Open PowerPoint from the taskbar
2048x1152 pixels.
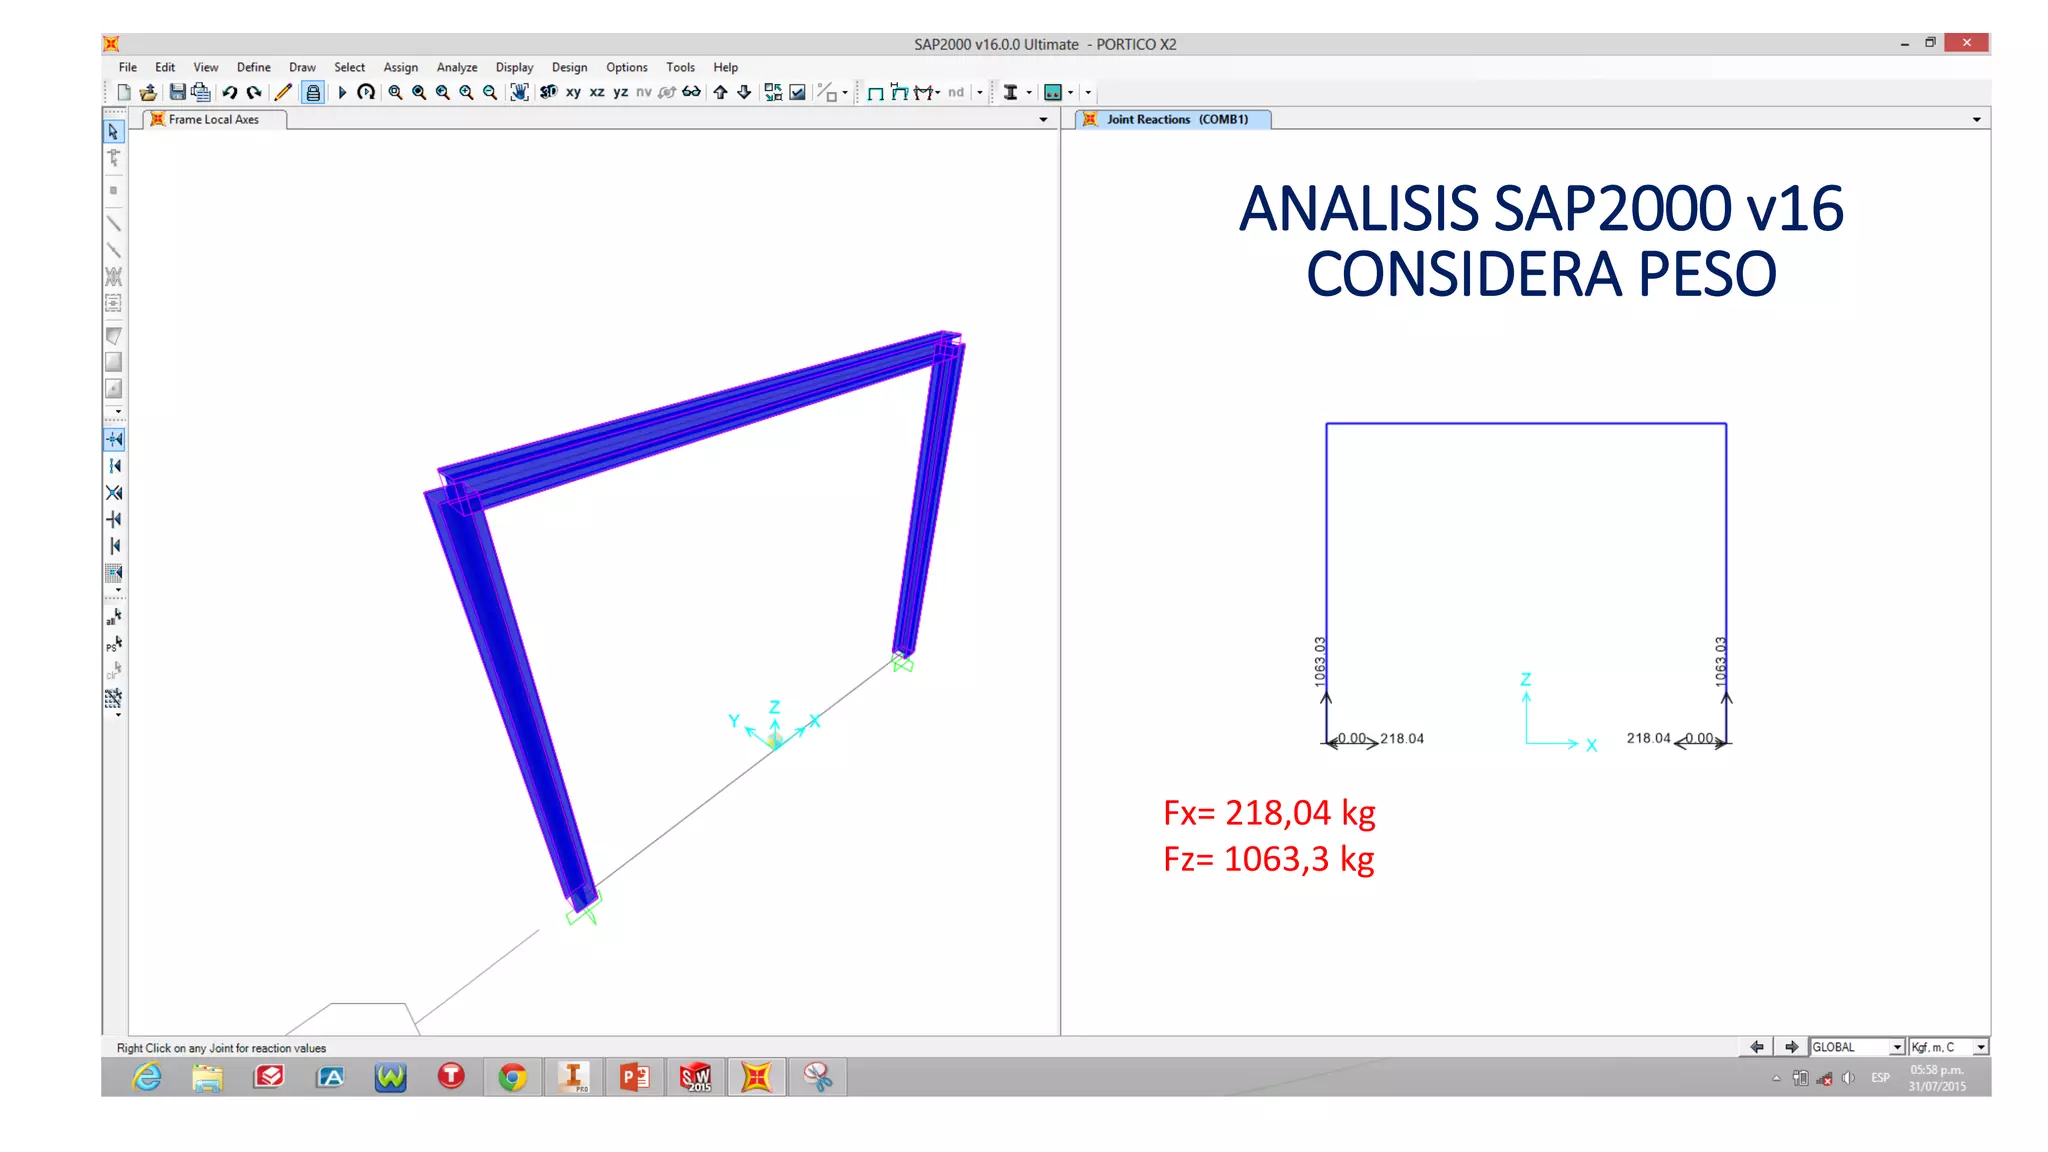[634, 1077]
